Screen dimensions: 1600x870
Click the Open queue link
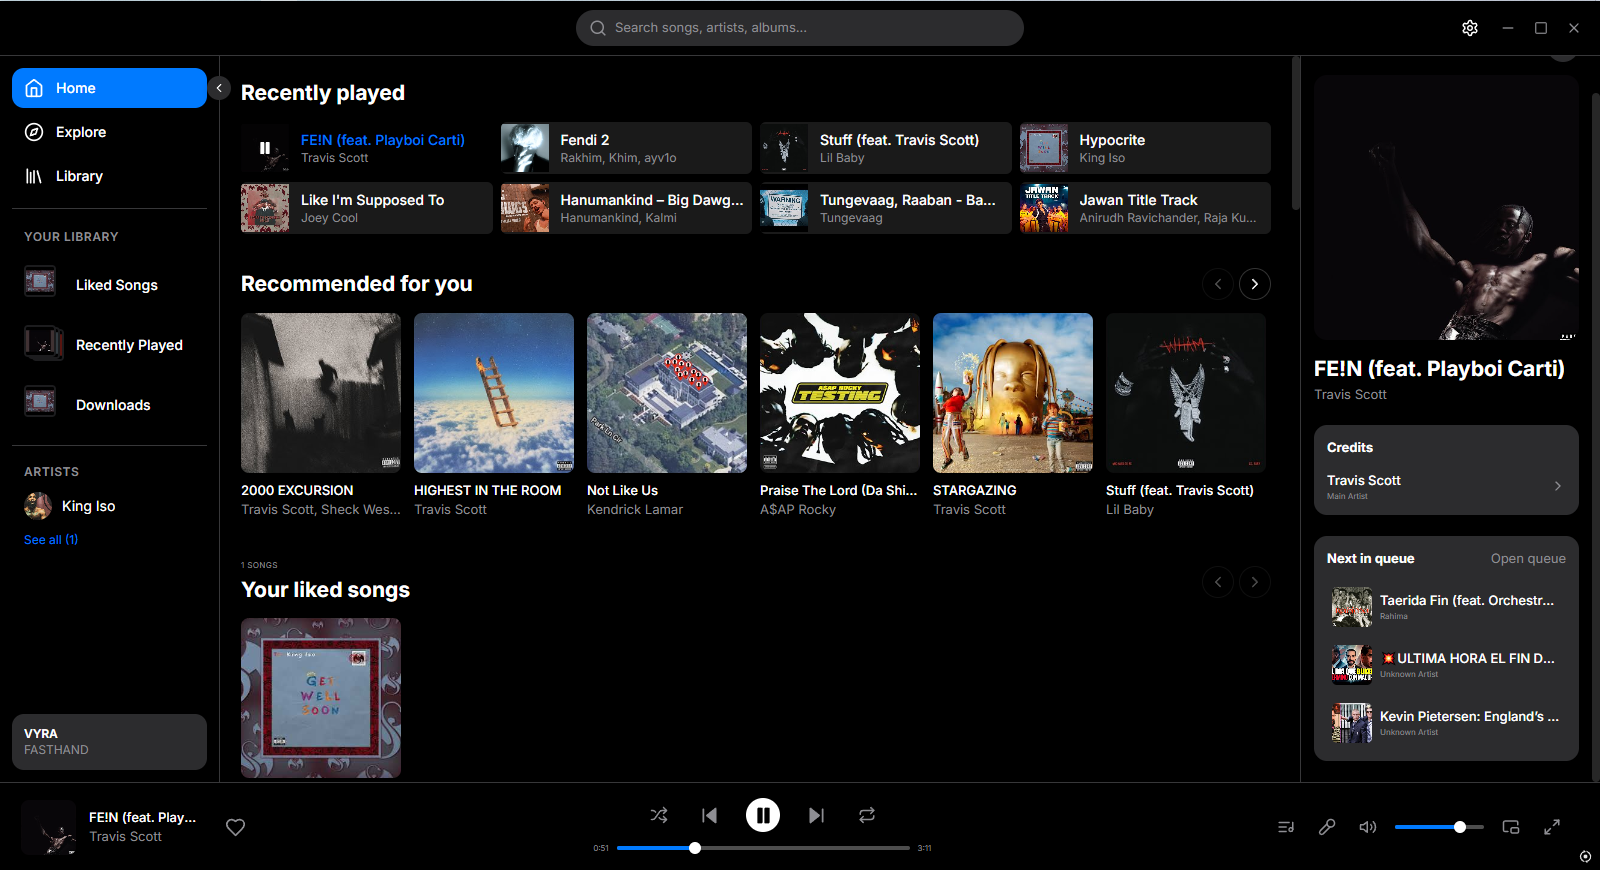1528,559
